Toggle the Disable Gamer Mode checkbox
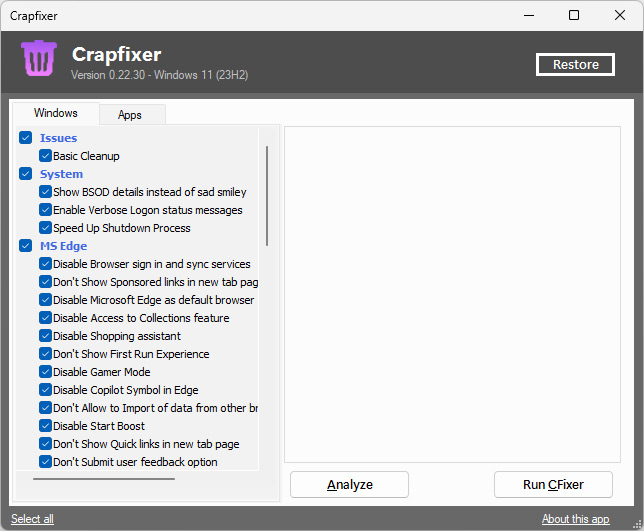The image size is (644, 531). point(45,372)
